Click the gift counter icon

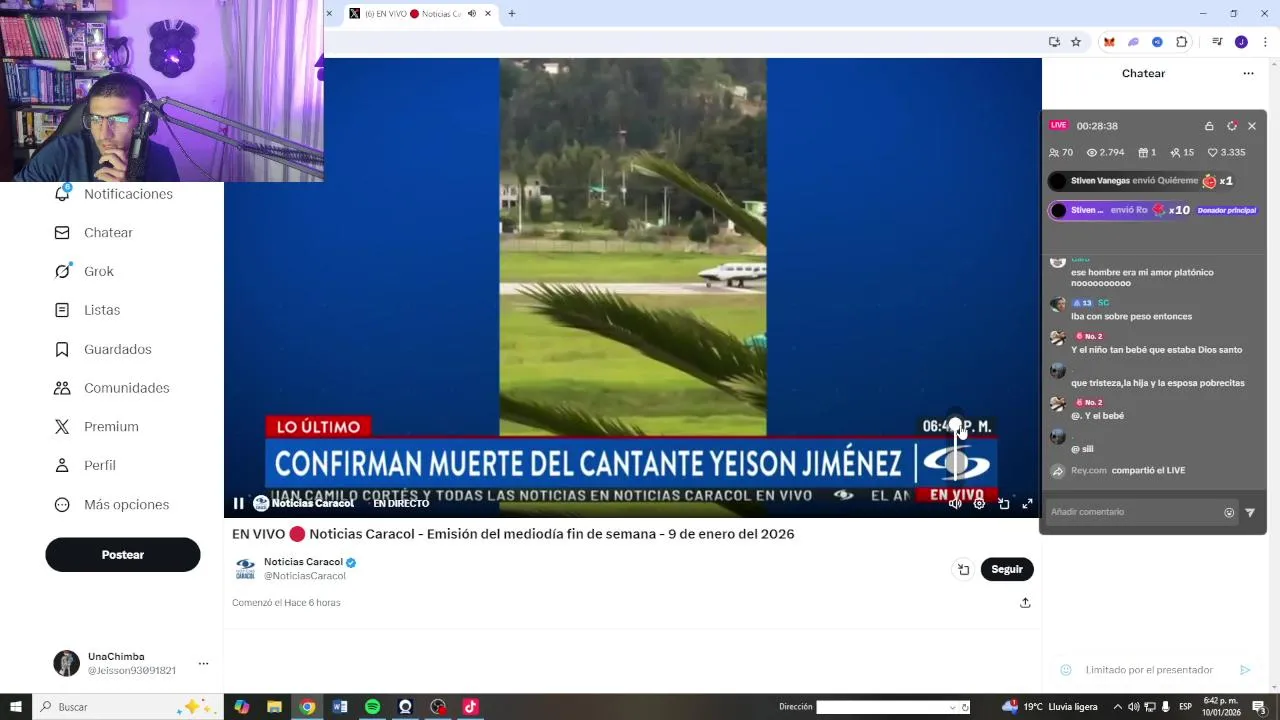pos(1147,153)
